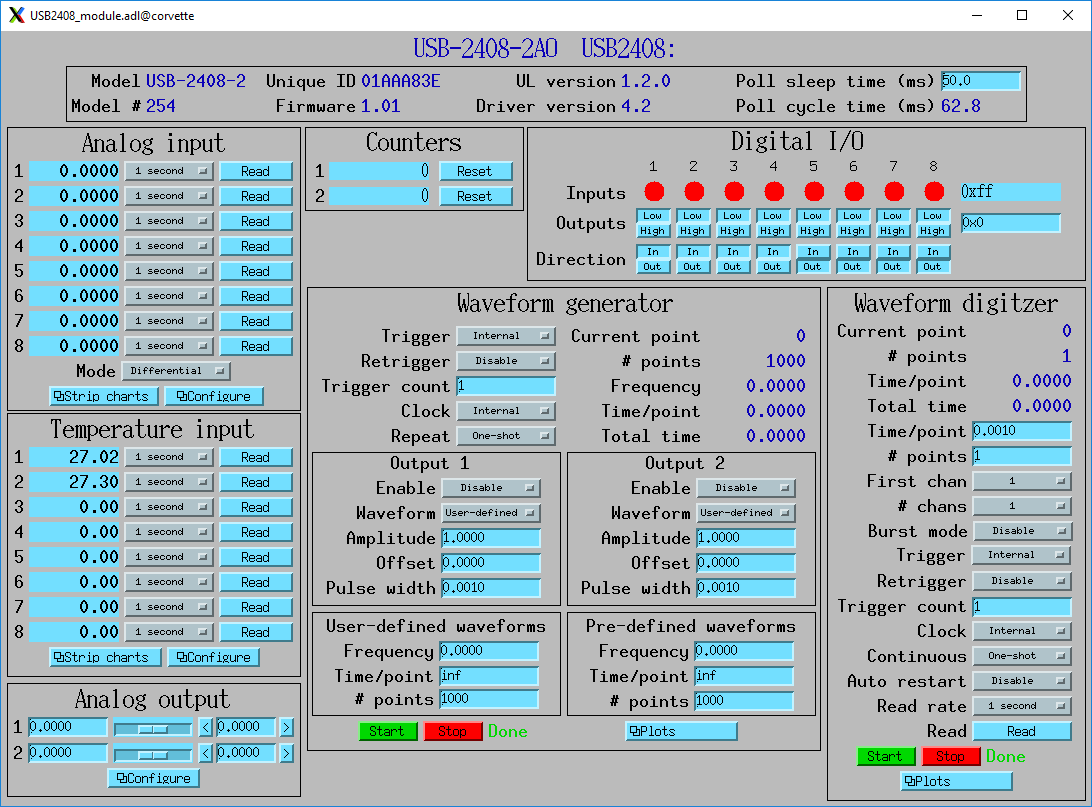Set direction of bit 3 to Out
1092x807 pixels.
tap(733, 266)
